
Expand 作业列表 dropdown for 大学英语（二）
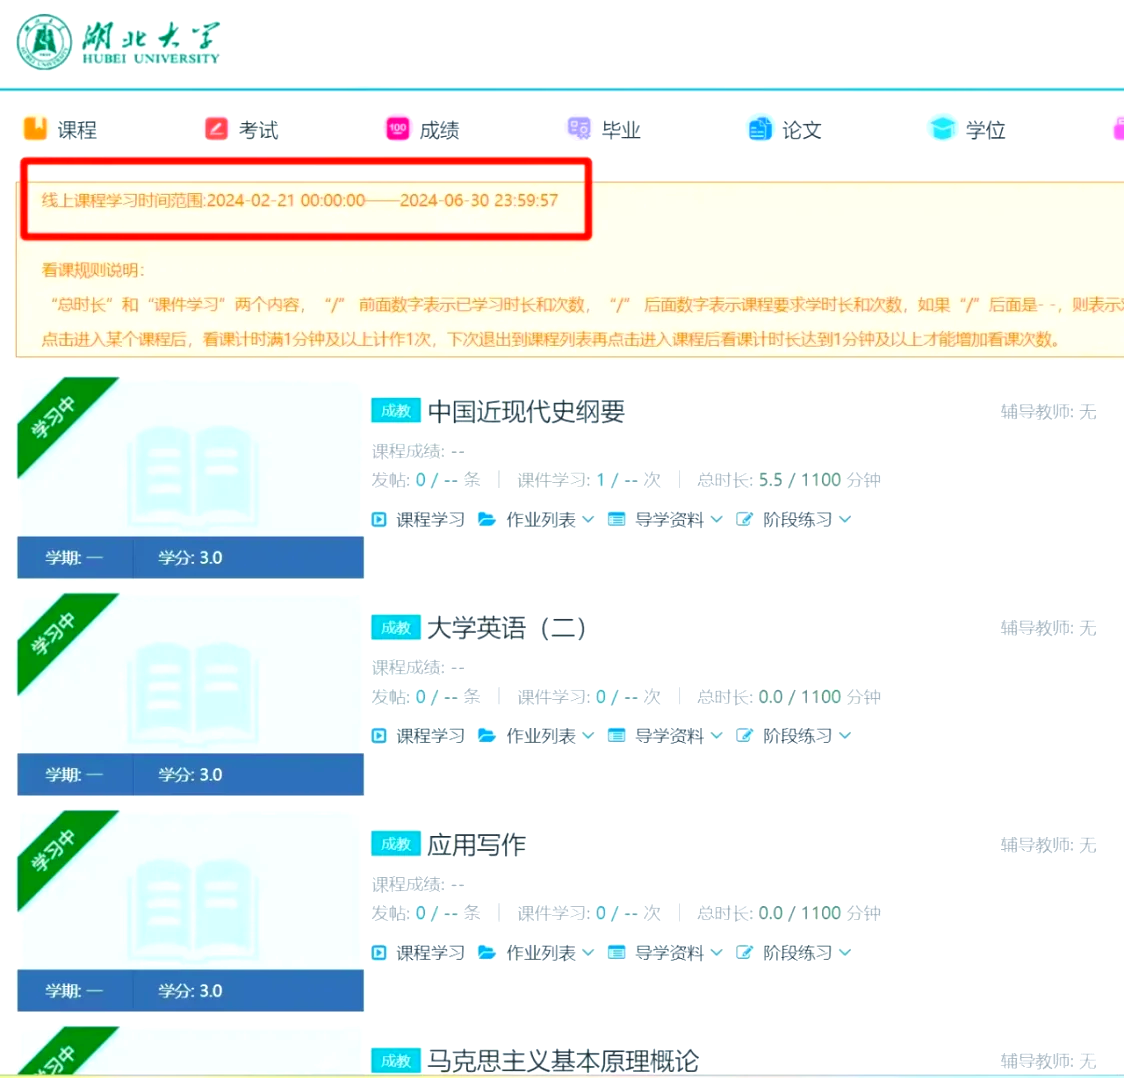(589, 736)
